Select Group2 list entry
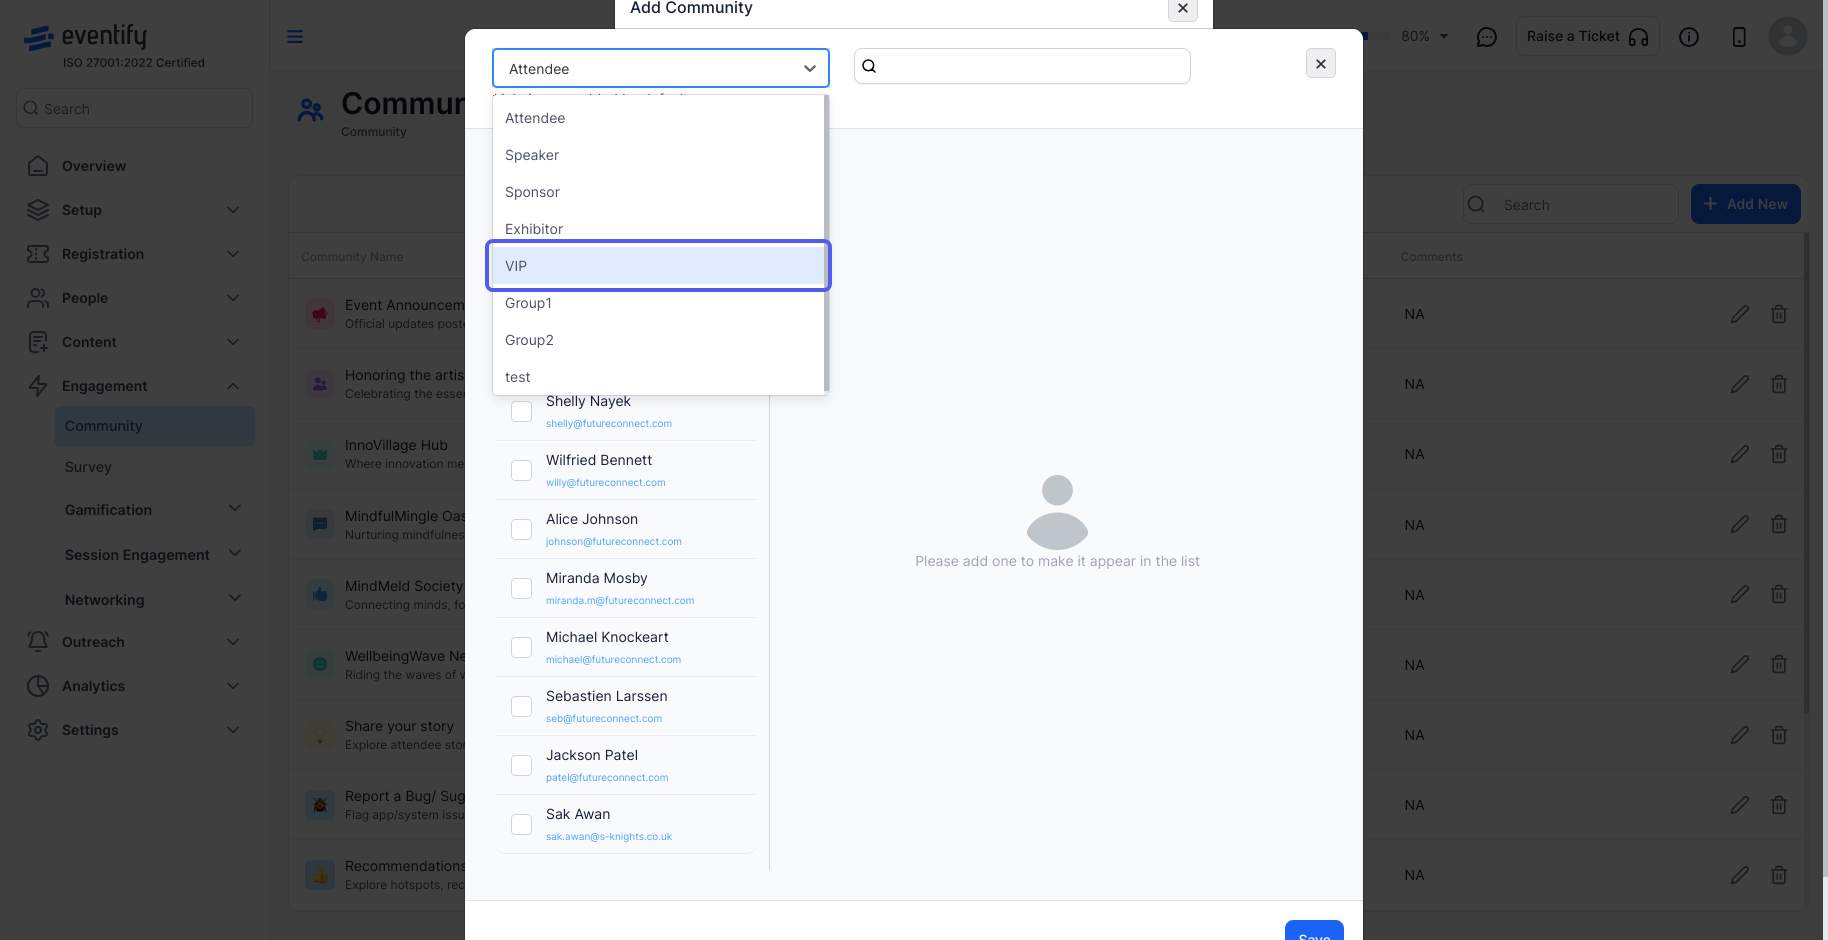The width and height of the screenshot is (1828, 940). 658,340
